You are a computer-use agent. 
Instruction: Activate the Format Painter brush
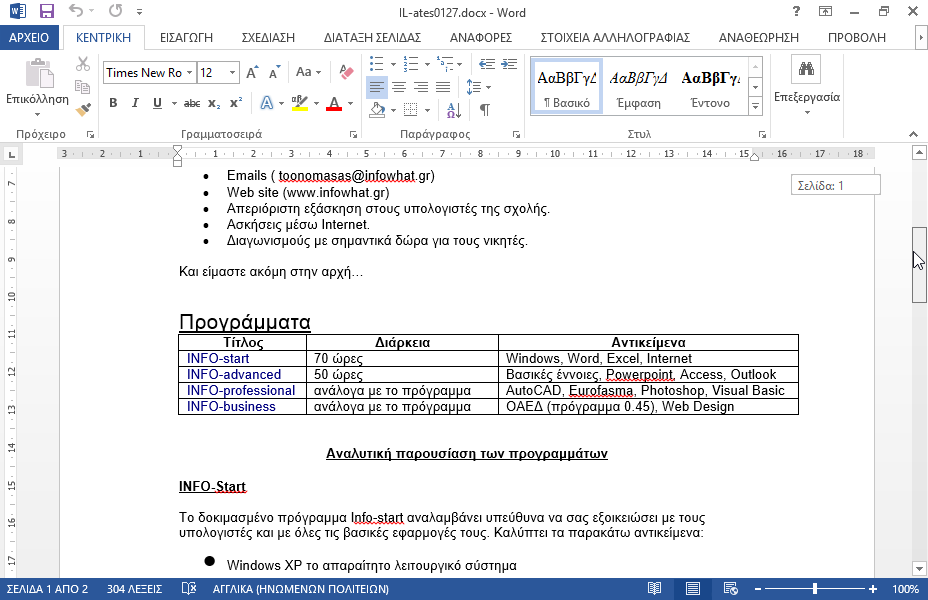coord(83,109)
